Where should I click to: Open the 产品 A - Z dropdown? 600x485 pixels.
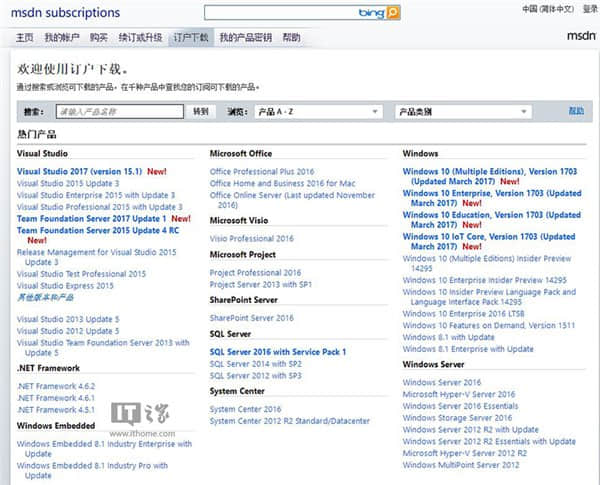point(319,112)
